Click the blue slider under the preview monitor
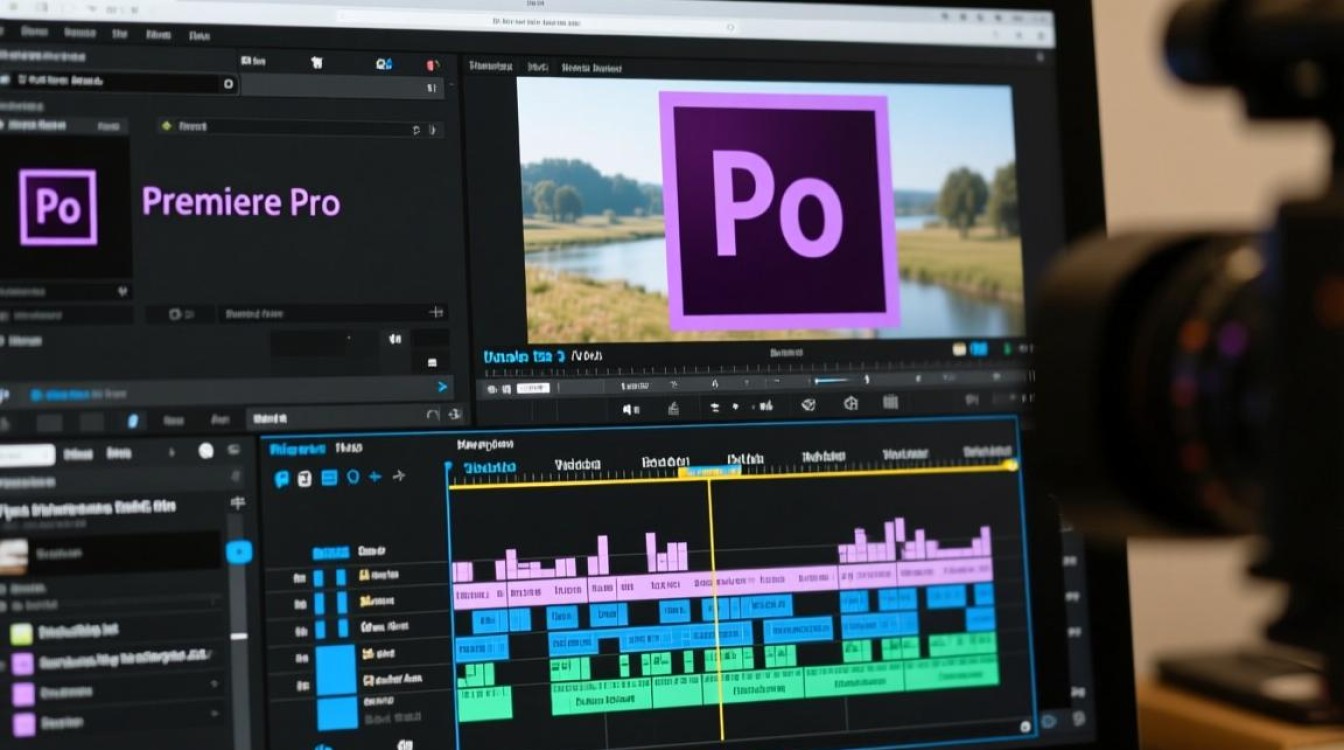Viewport: 1344px width, 750px height. click(832, 380)
